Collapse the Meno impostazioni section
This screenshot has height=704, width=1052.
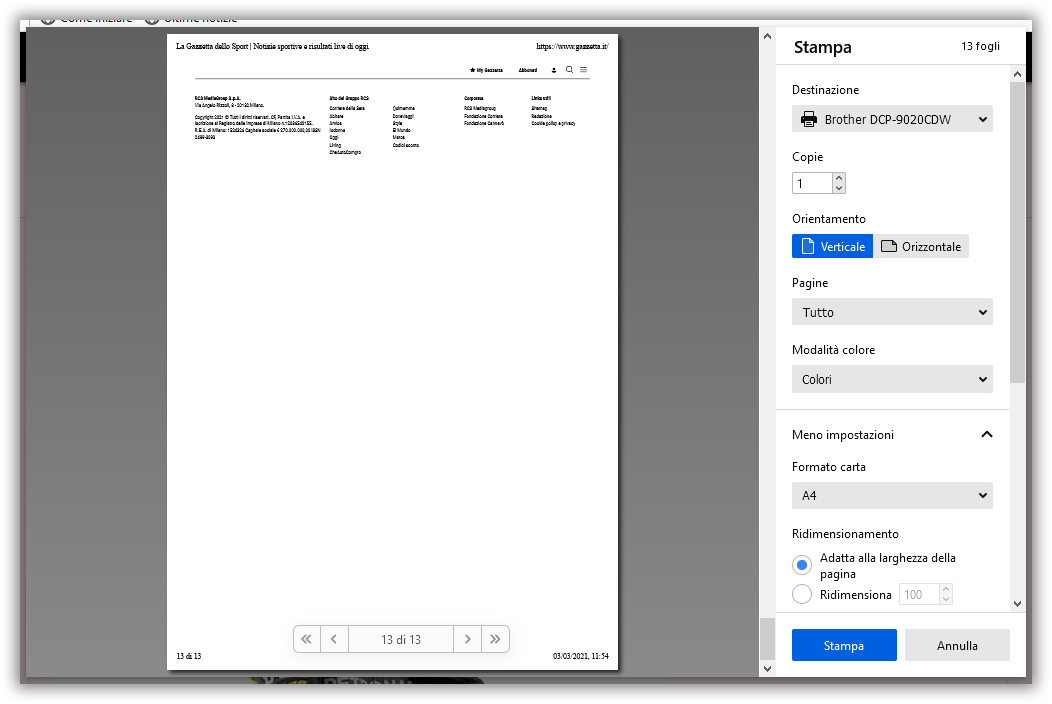892,434
